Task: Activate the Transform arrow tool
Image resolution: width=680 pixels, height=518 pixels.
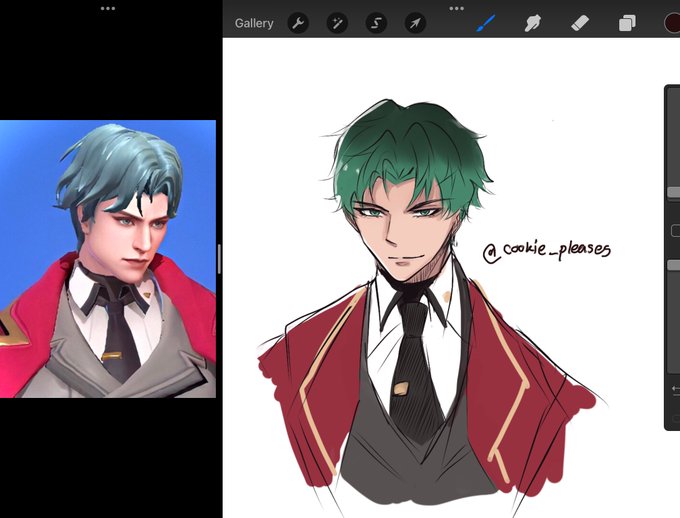Action: pyautogui.click(x=415, y=23)
